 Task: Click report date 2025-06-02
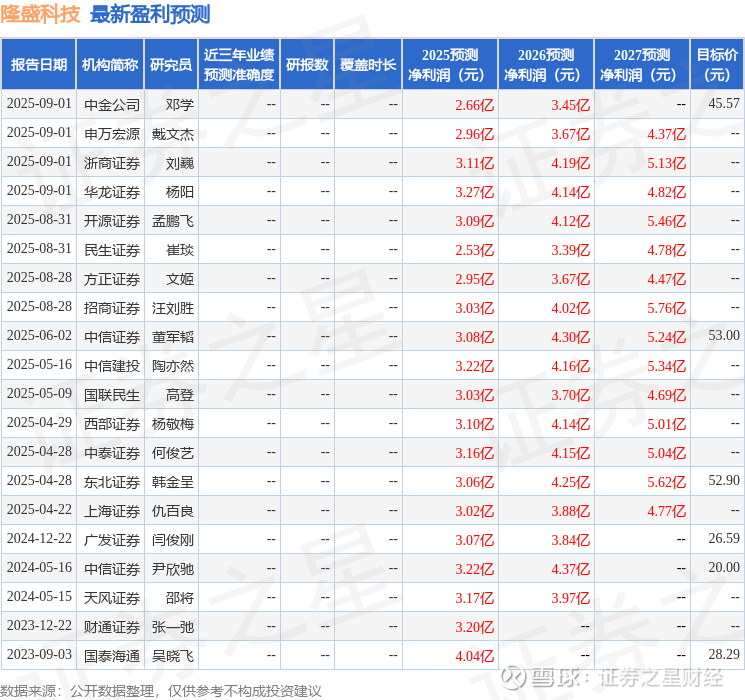pos(39,336)
